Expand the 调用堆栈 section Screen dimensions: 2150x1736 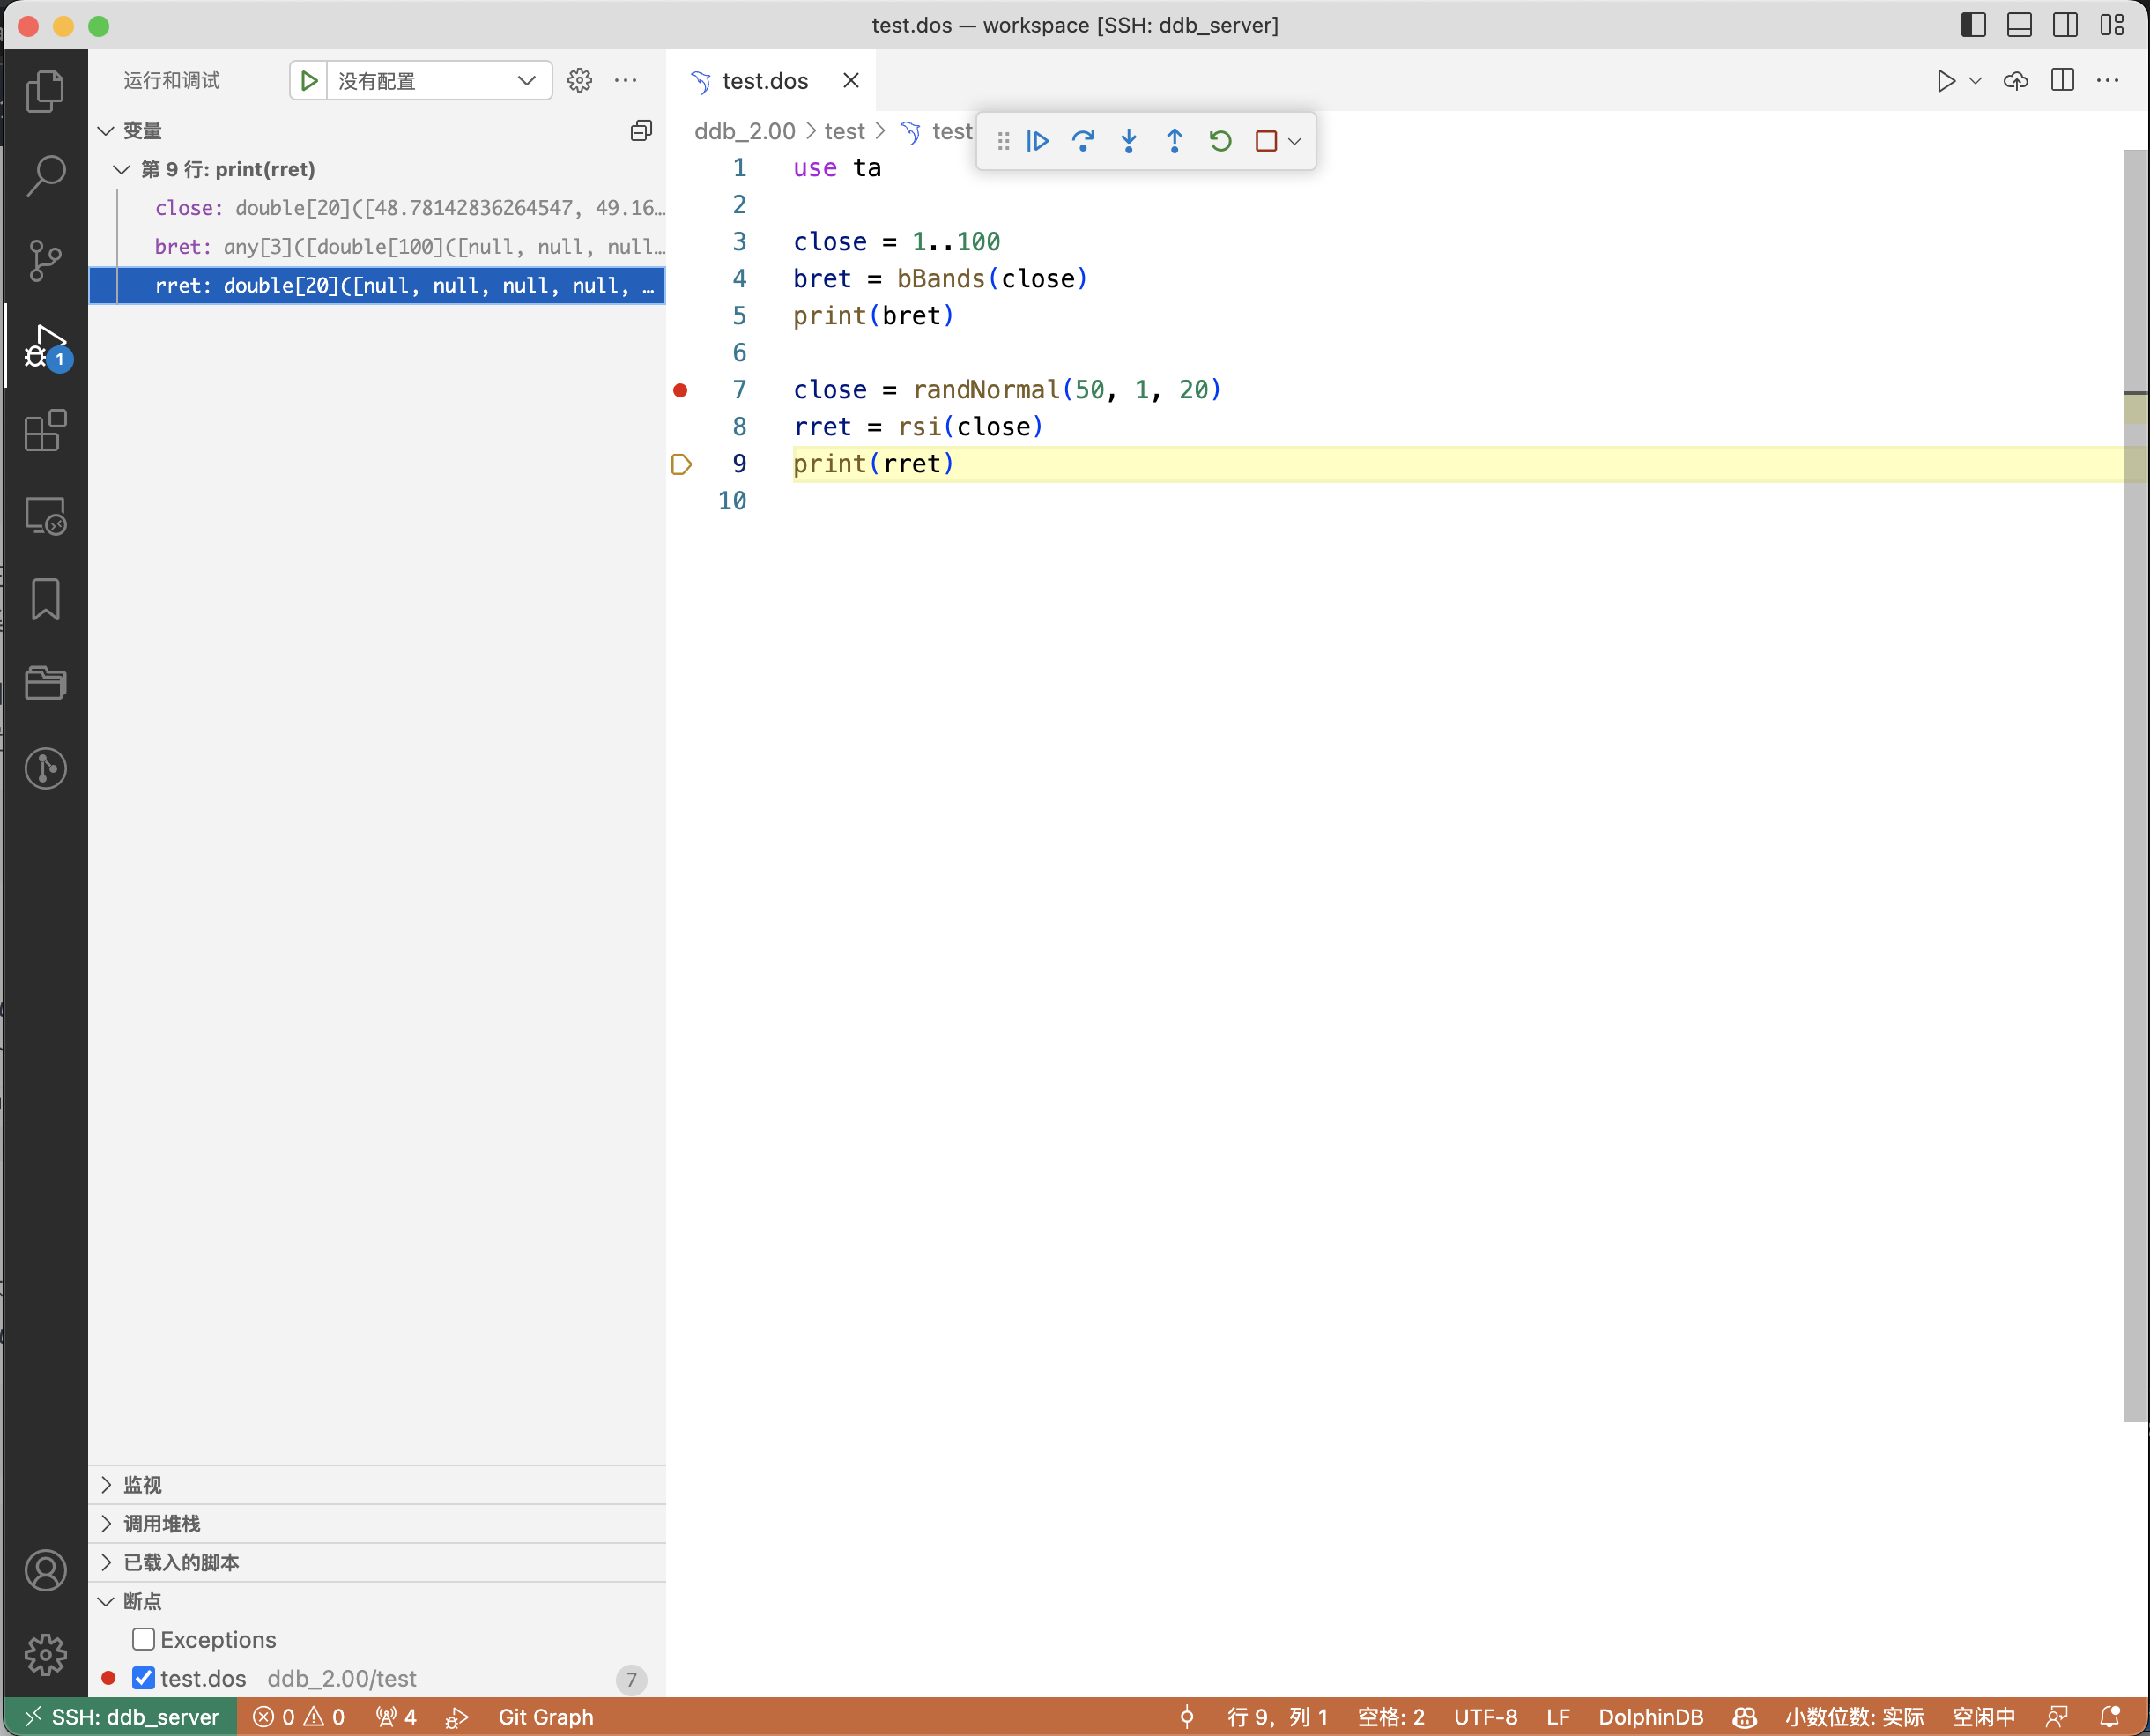pyautogui.click(x=161, y=1523)
